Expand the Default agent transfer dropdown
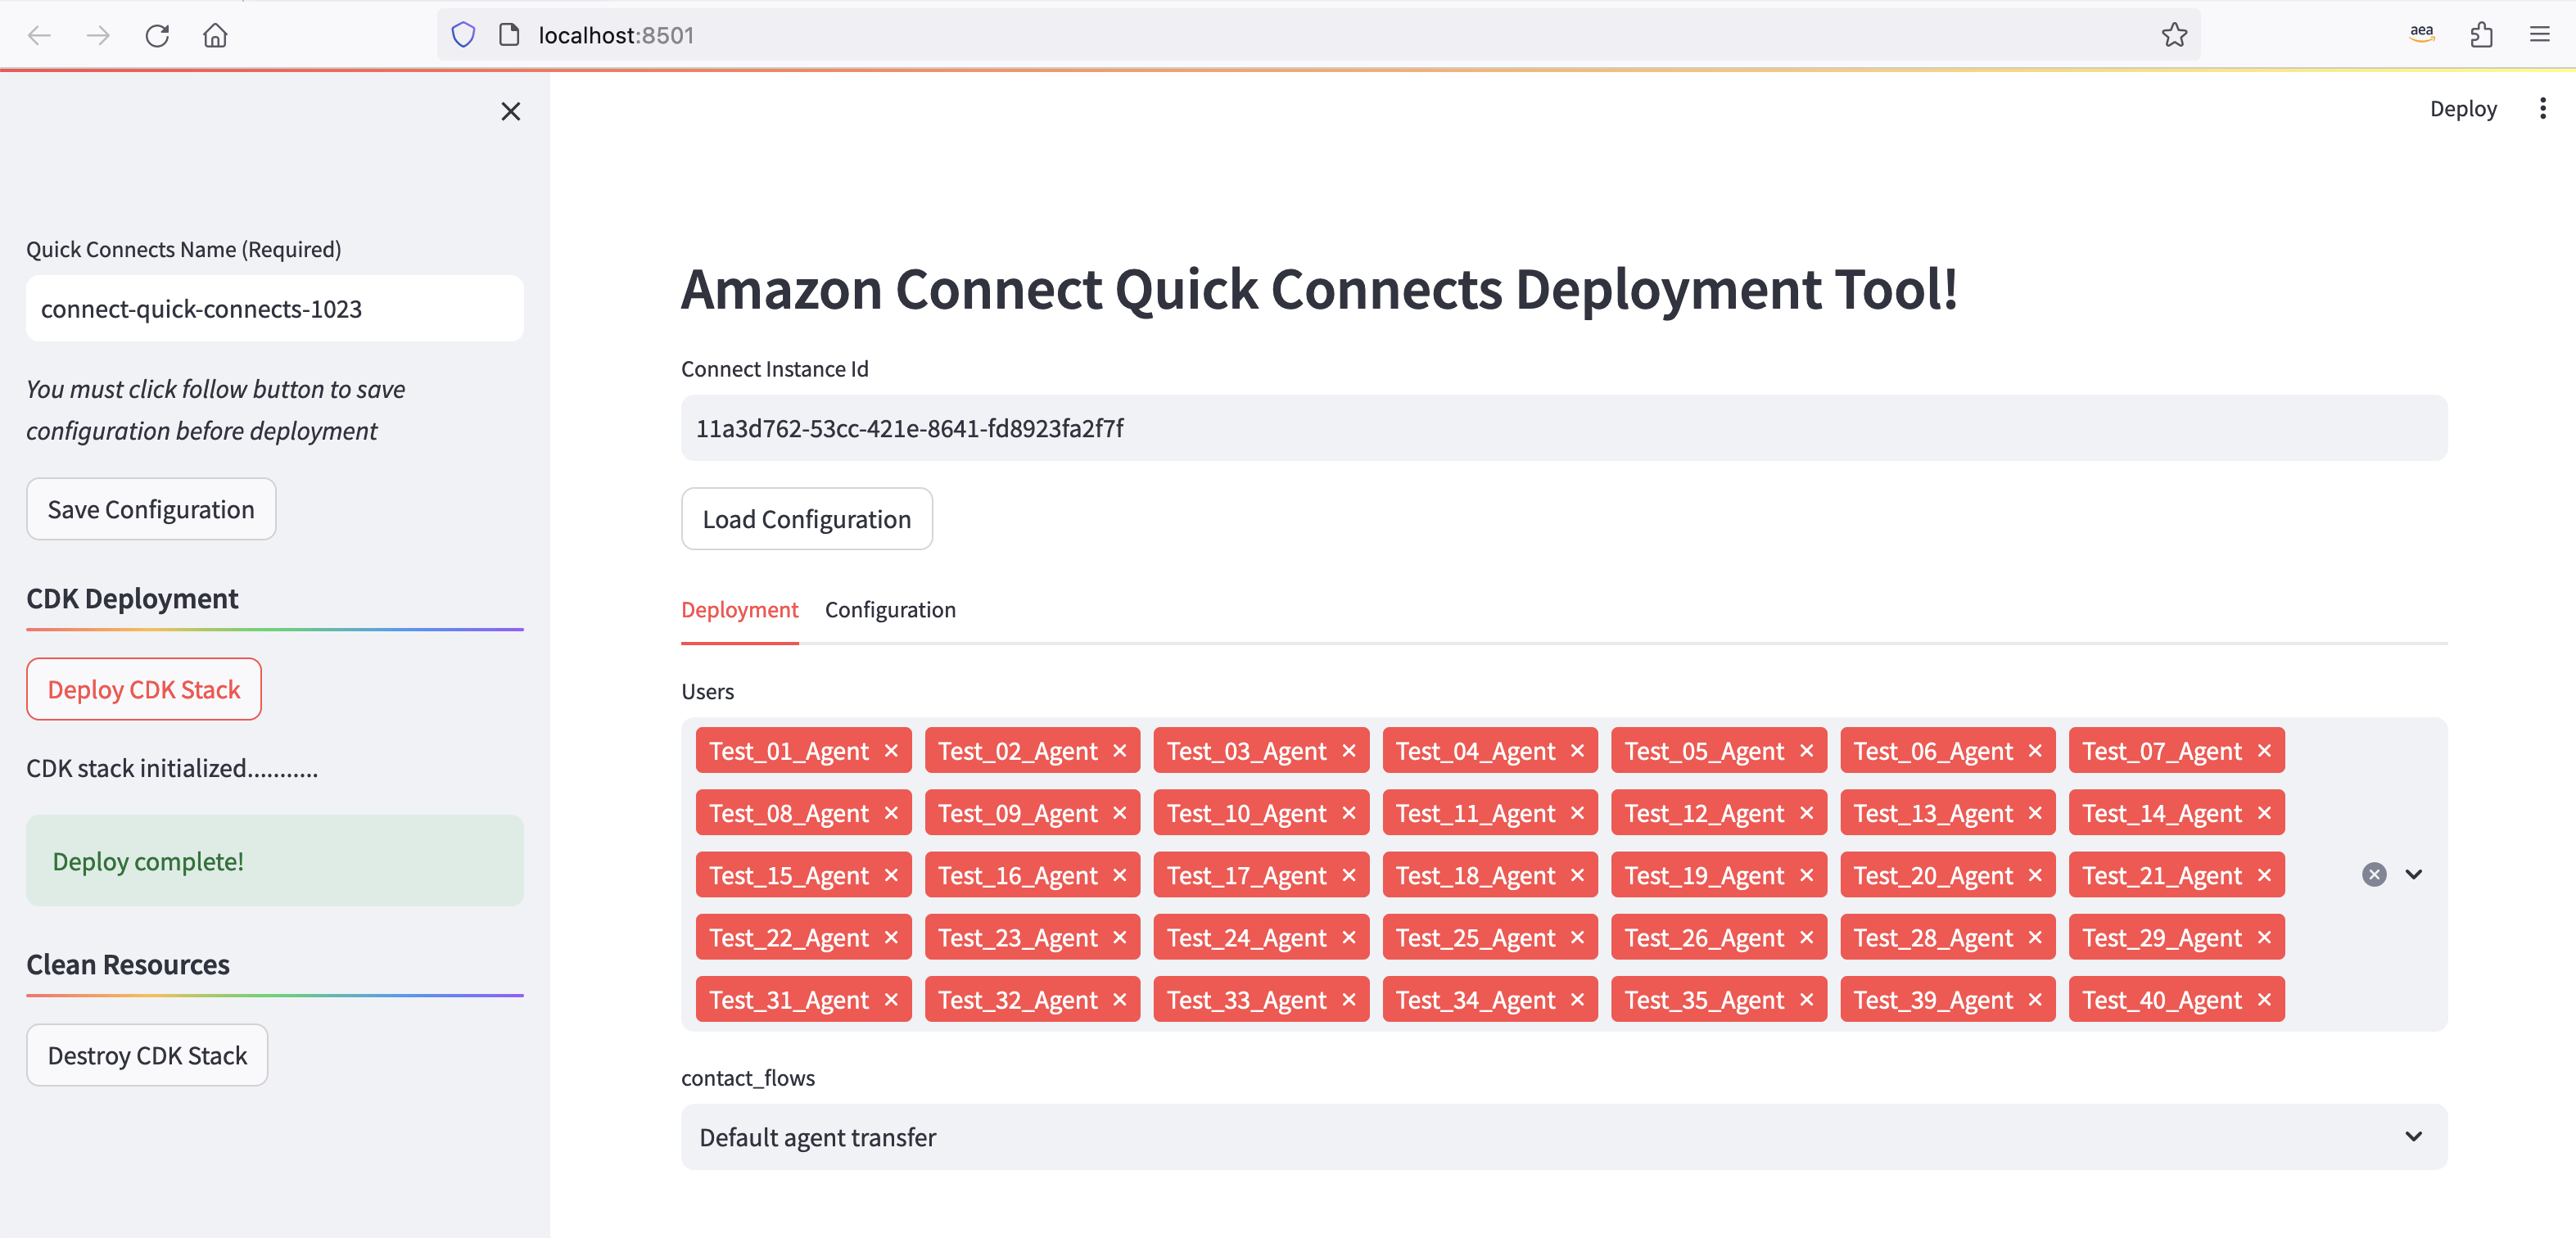This screenshot has width=2576, height=1238. pos(2414,1137)
